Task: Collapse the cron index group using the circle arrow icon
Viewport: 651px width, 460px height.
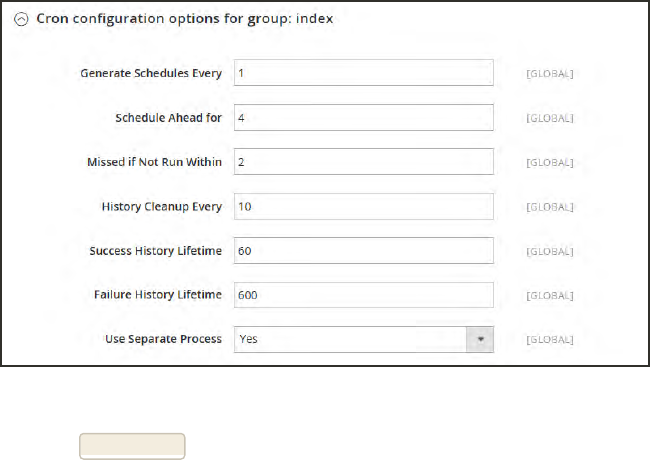Action: (22, 21)
